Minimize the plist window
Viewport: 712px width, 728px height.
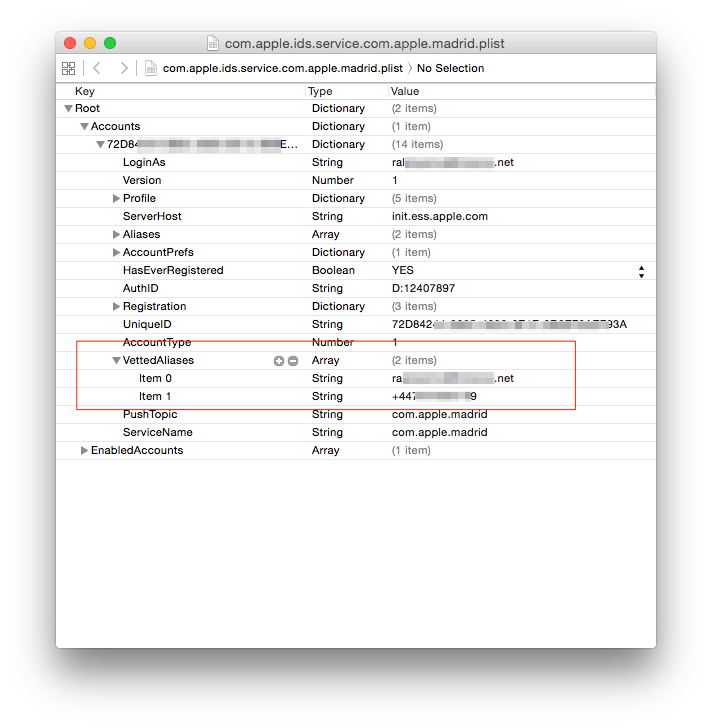point(90,43)
